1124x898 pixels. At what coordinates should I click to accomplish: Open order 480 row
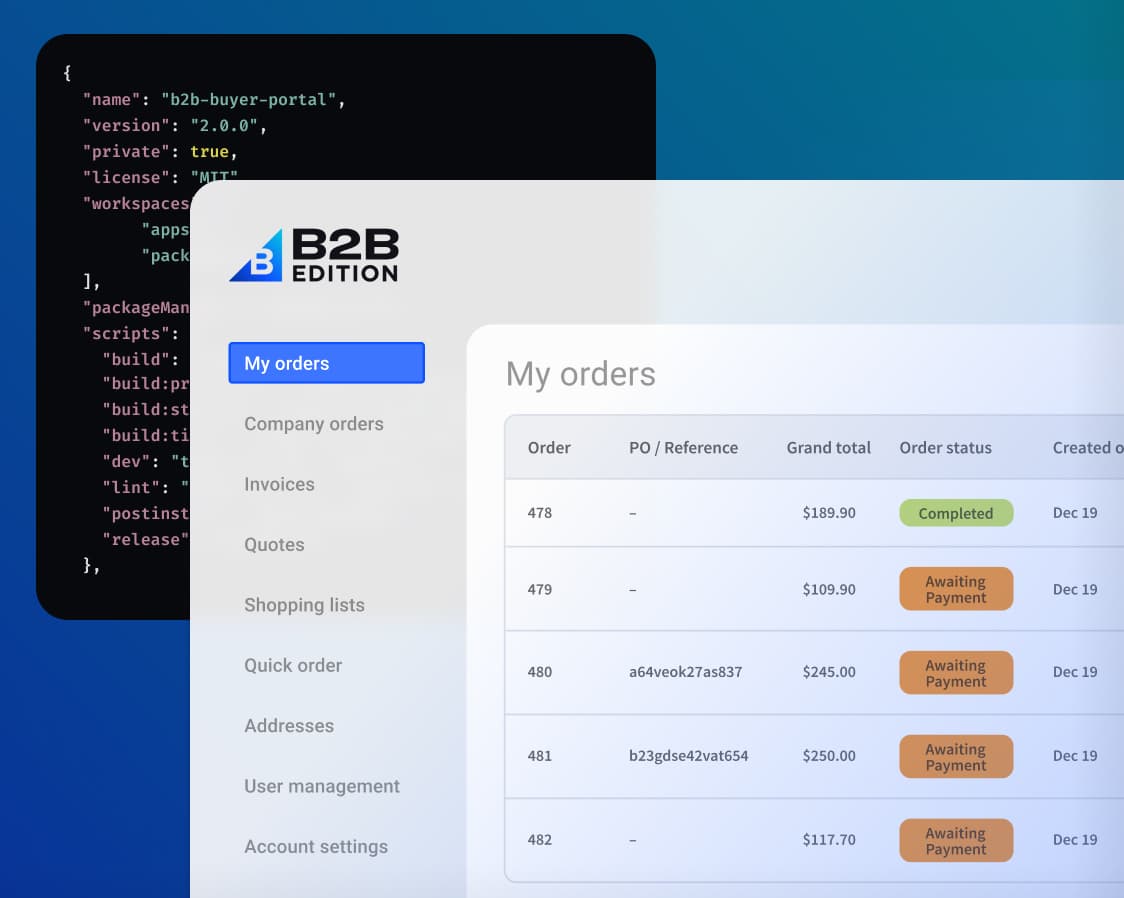540,672
